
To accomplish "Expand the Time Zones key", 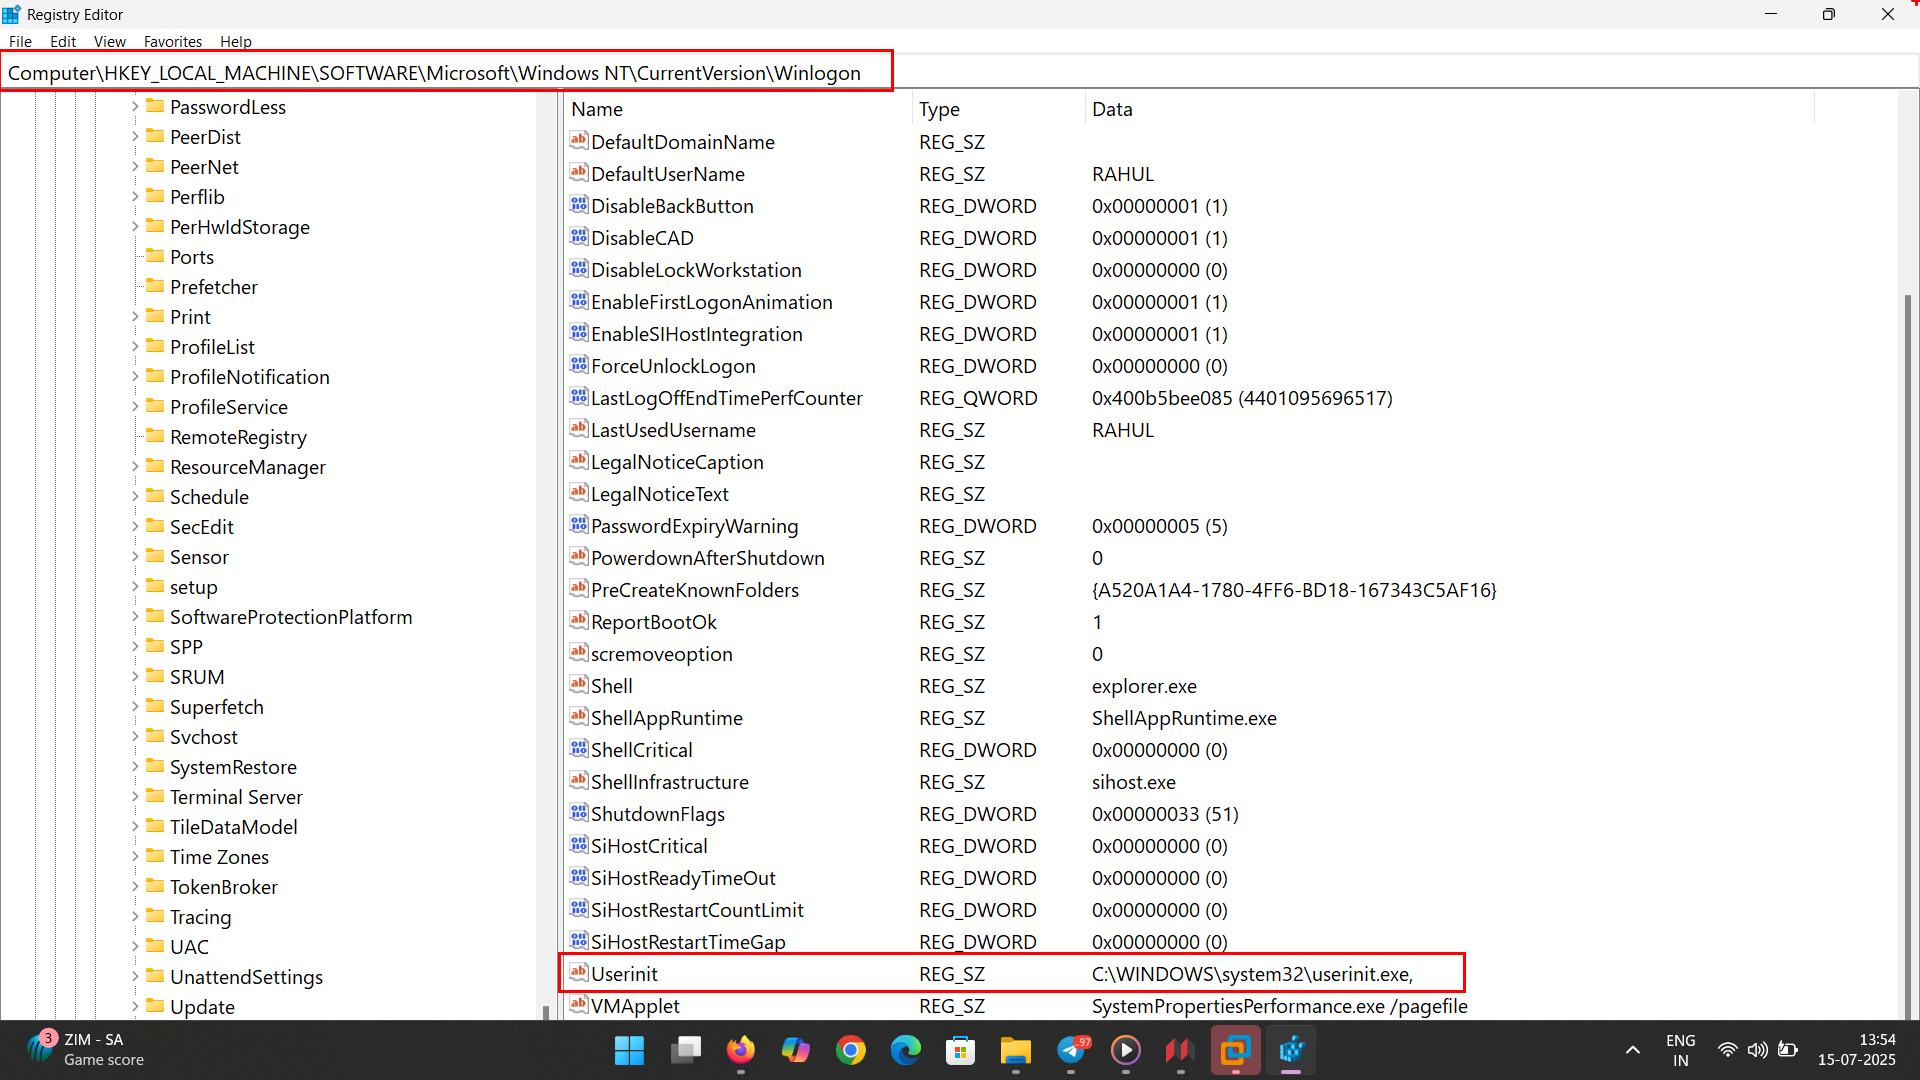I will tap(135, 856).
